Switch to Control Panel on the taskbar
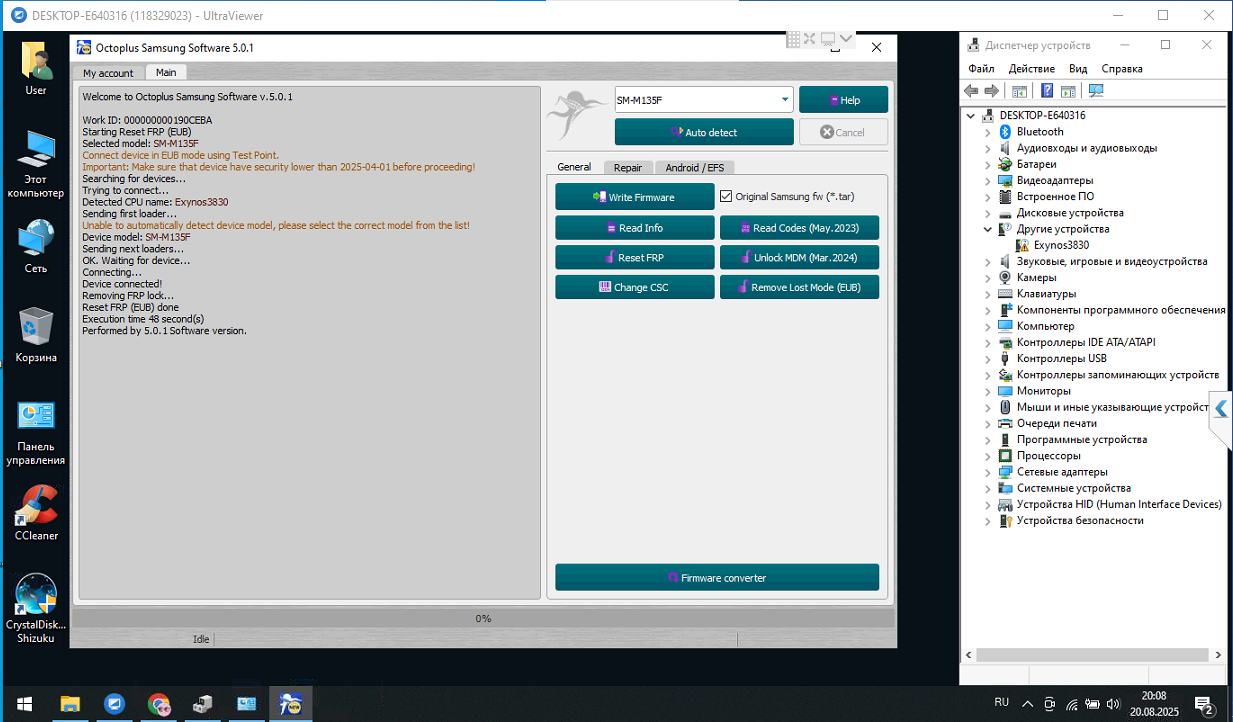1233x722 pixels. [x=246, y=704]
